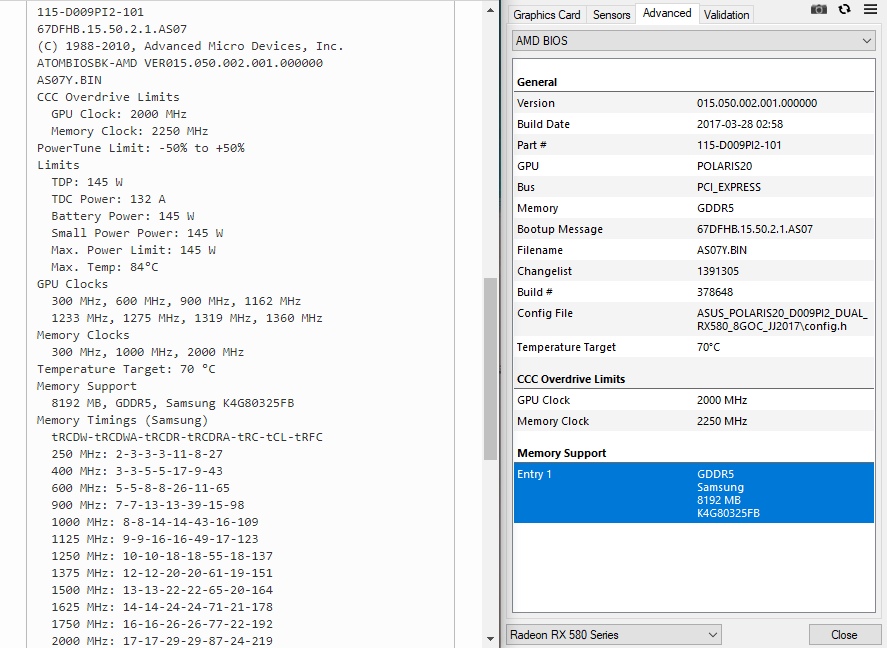Screen dimensions: 887x648
Task: Click the refresh icon in GPU-Z
Action: 844,9
